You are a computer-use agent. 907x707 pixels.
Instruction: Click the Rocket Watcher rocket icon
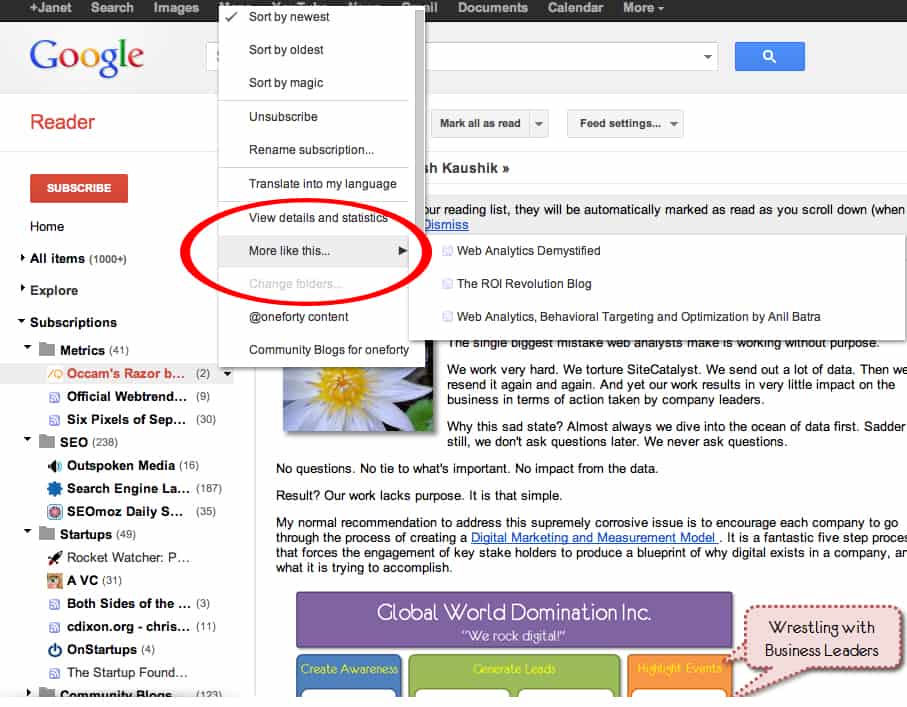(54, 558)
